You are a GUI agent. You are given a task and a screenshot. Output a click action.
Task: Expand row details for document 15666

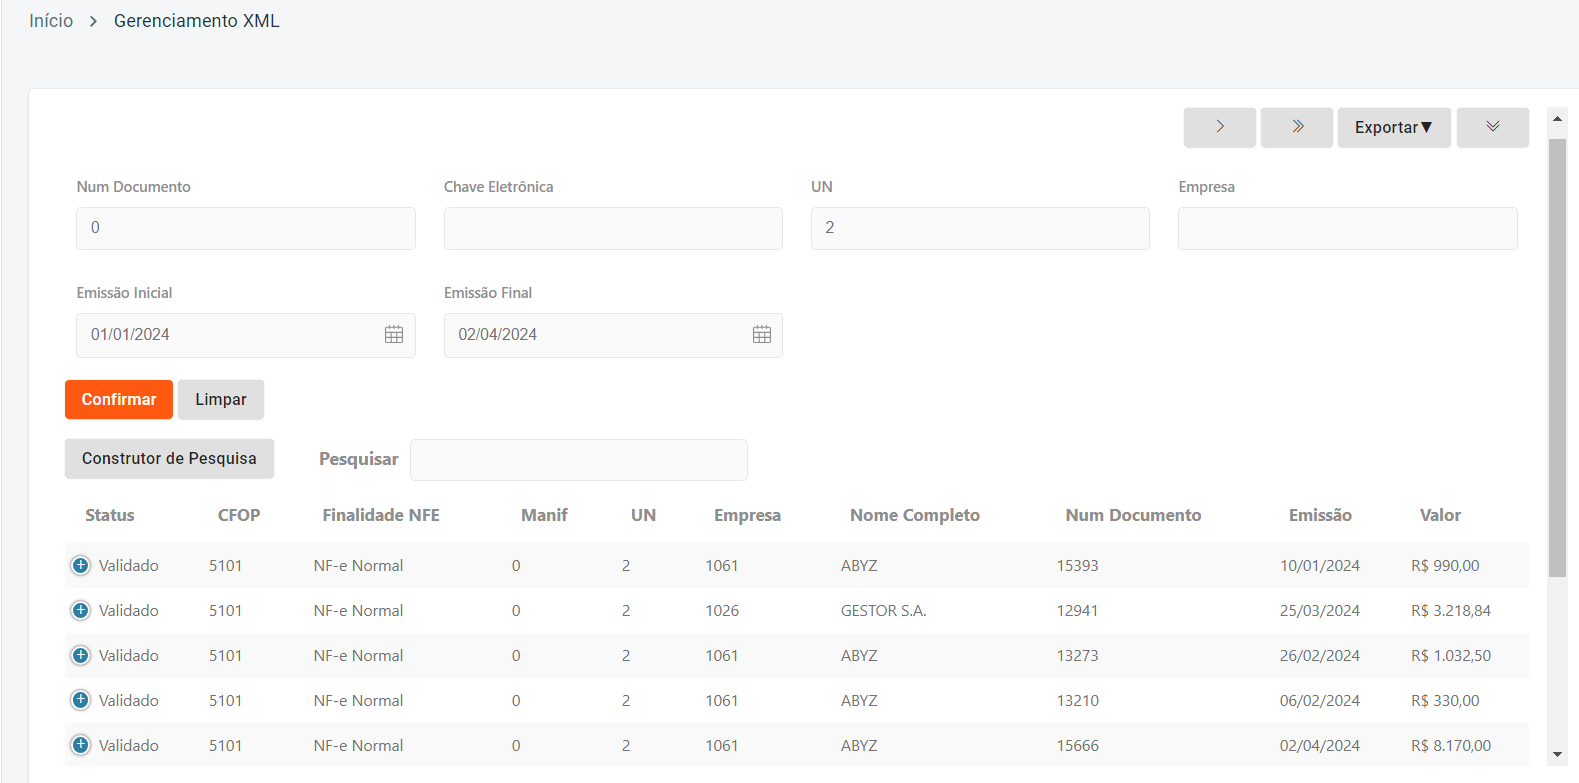pos(81,746)
